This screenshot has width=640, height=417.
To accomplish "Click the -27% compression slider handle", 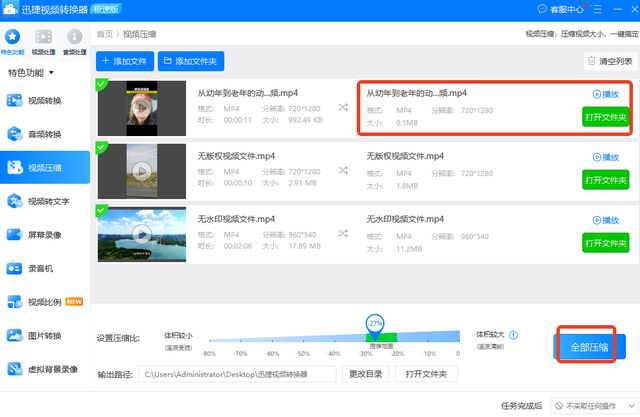I will click(375, 325).
